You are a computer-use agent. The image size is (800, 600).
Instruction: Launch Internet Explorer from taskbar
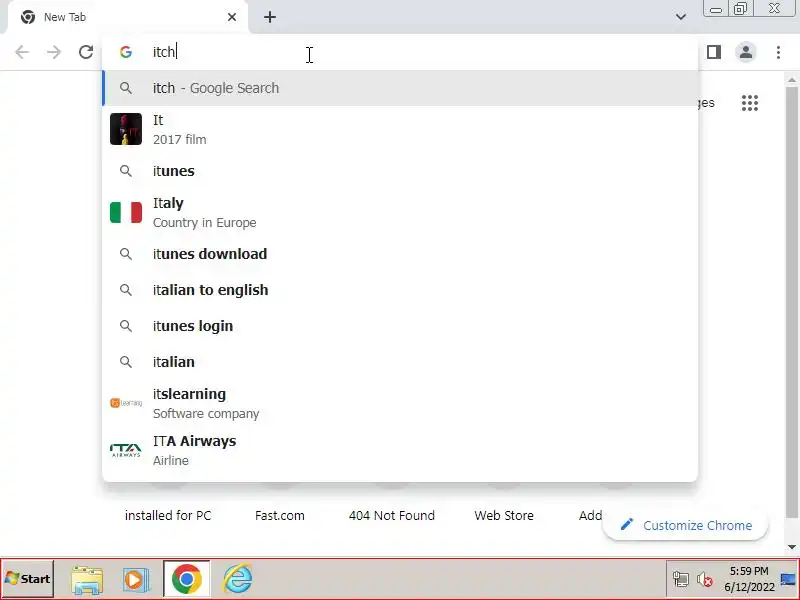coord(238,579)
